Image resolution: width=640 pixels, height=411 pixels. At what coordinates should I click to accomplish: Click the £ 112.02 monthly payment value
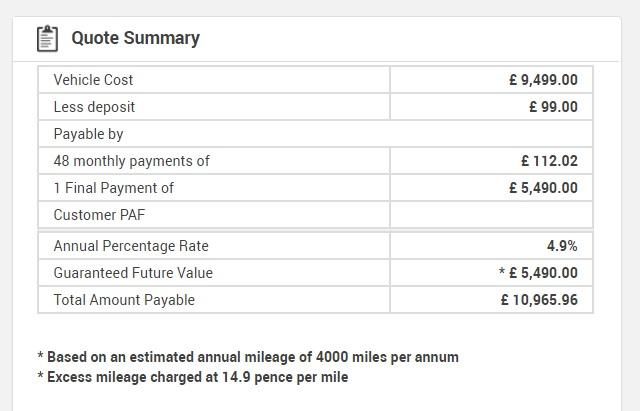(x=549, y=161)
